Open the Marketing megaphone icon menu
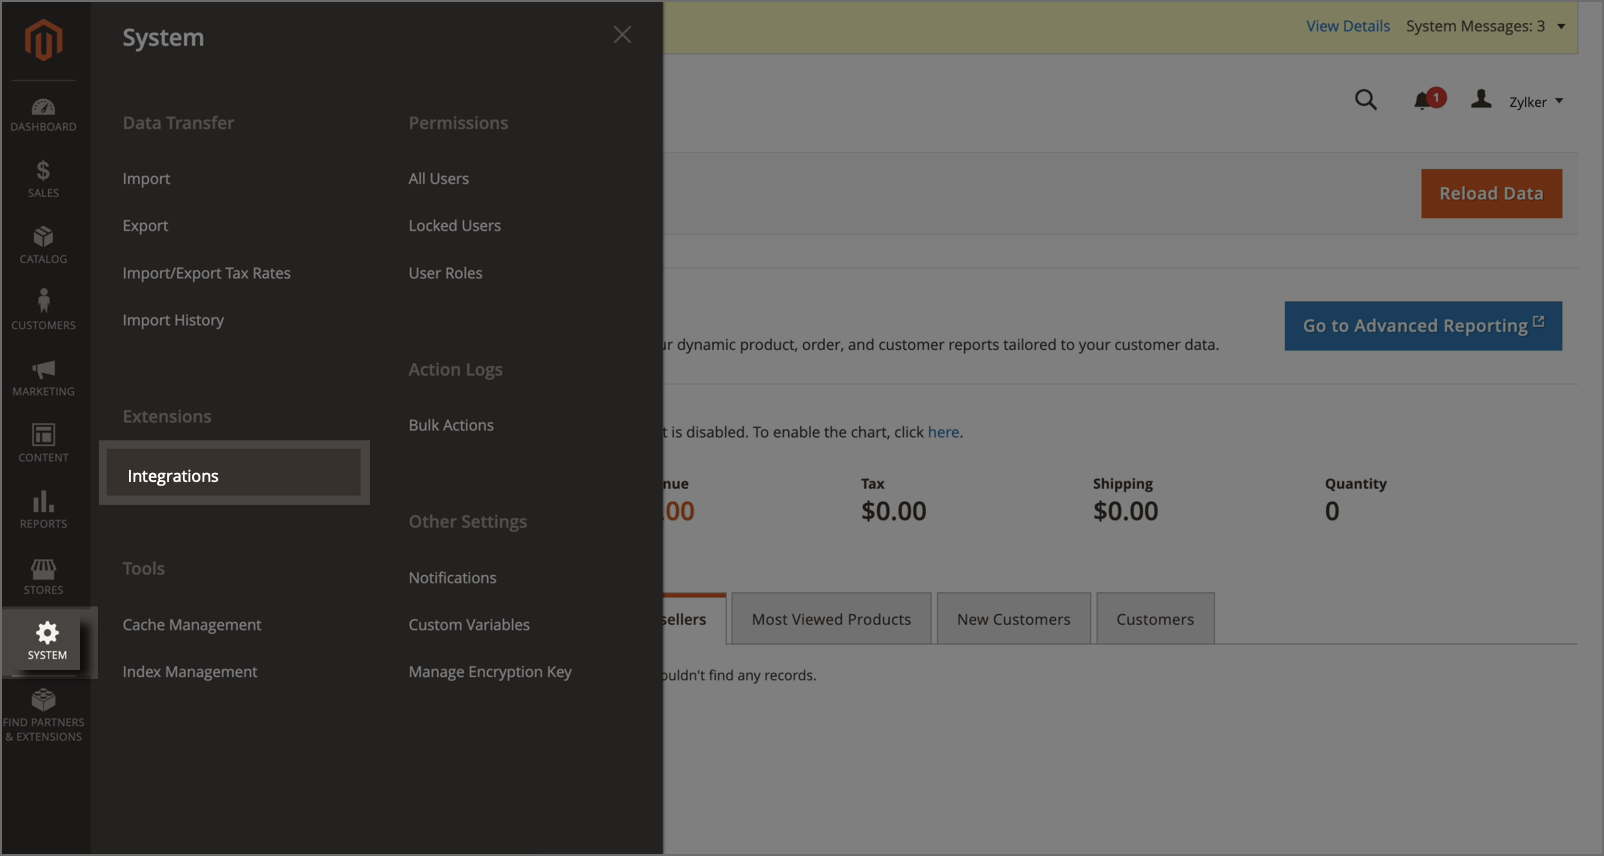The image size is (1604, 856). [x=43, y=378]
